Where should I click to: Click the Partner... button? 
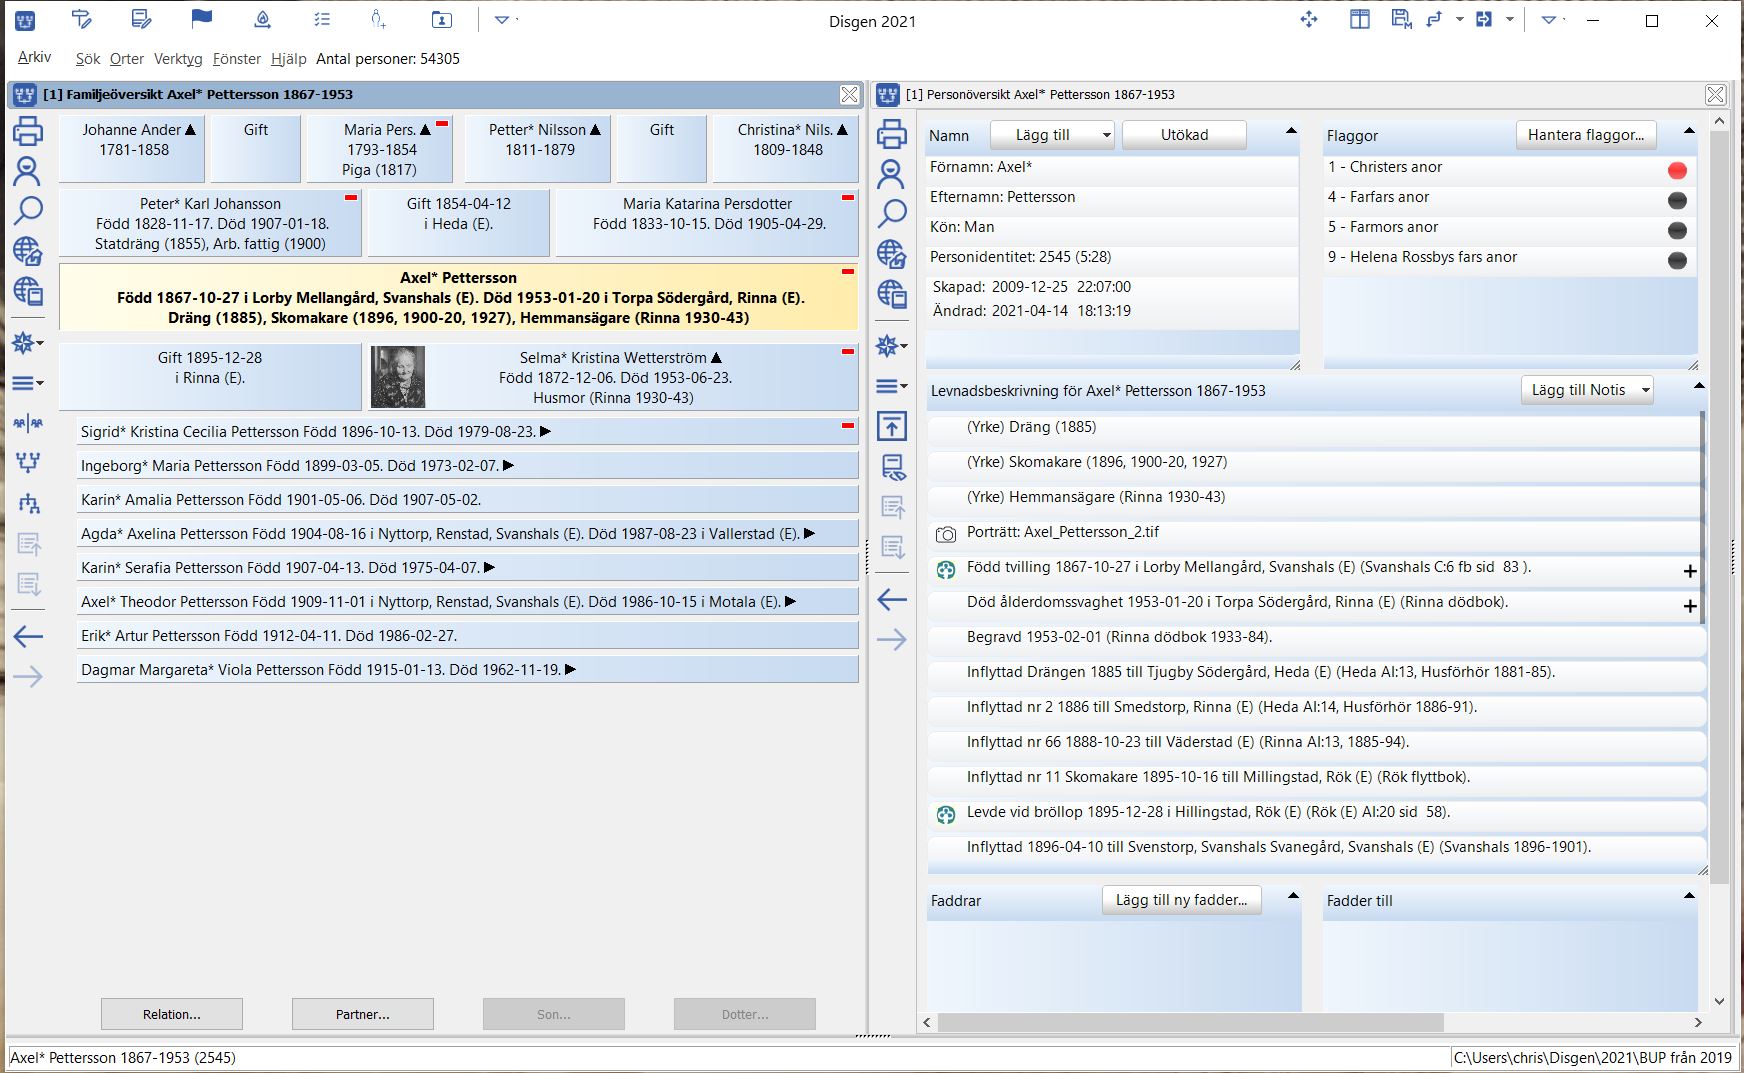coord(363,1014)
